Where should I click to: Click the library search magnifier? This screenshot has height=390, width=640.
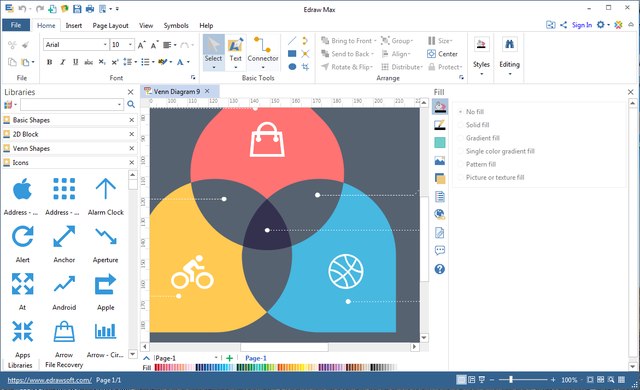[131, 104]
